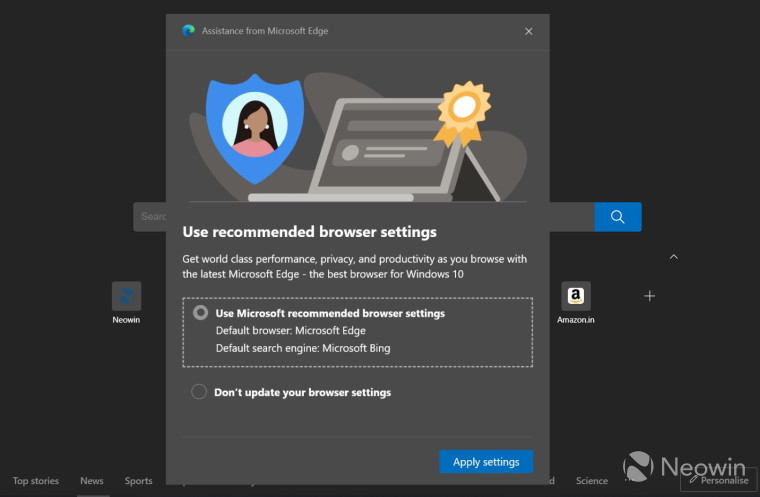Image resolution: width=760 pixels, height=497 pixels.
Task: Switch to the Science feed tab
Action: (592, 481)
